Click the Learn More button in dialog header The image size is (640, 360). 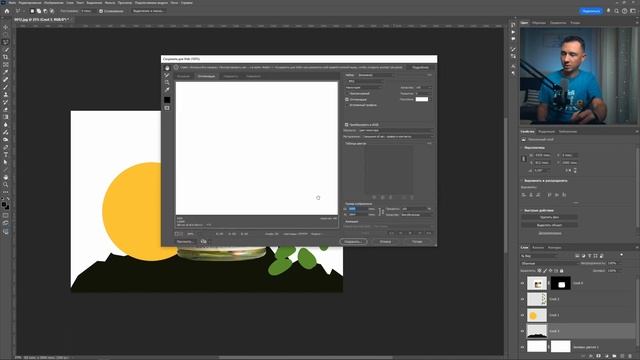point(420,67)
